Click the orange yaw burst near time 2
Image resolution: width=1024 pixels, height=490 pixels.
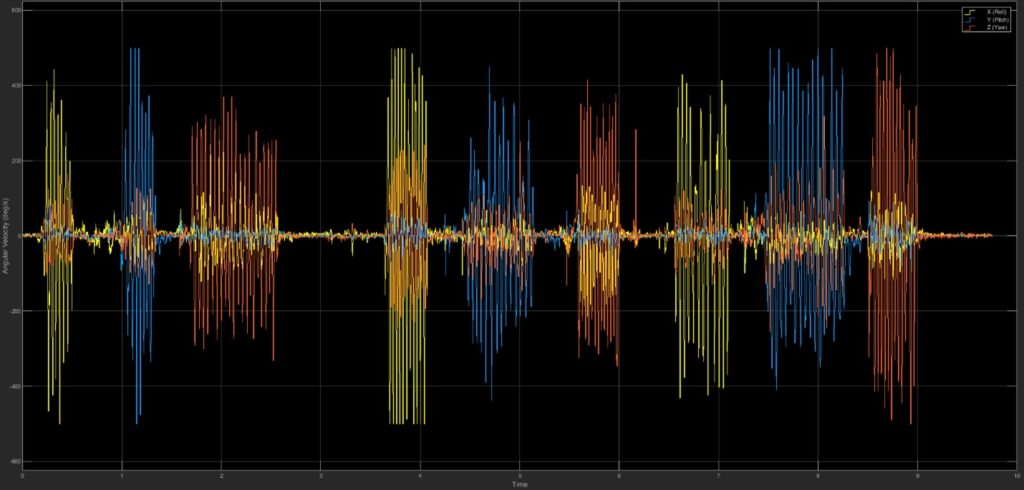(230, 160)
